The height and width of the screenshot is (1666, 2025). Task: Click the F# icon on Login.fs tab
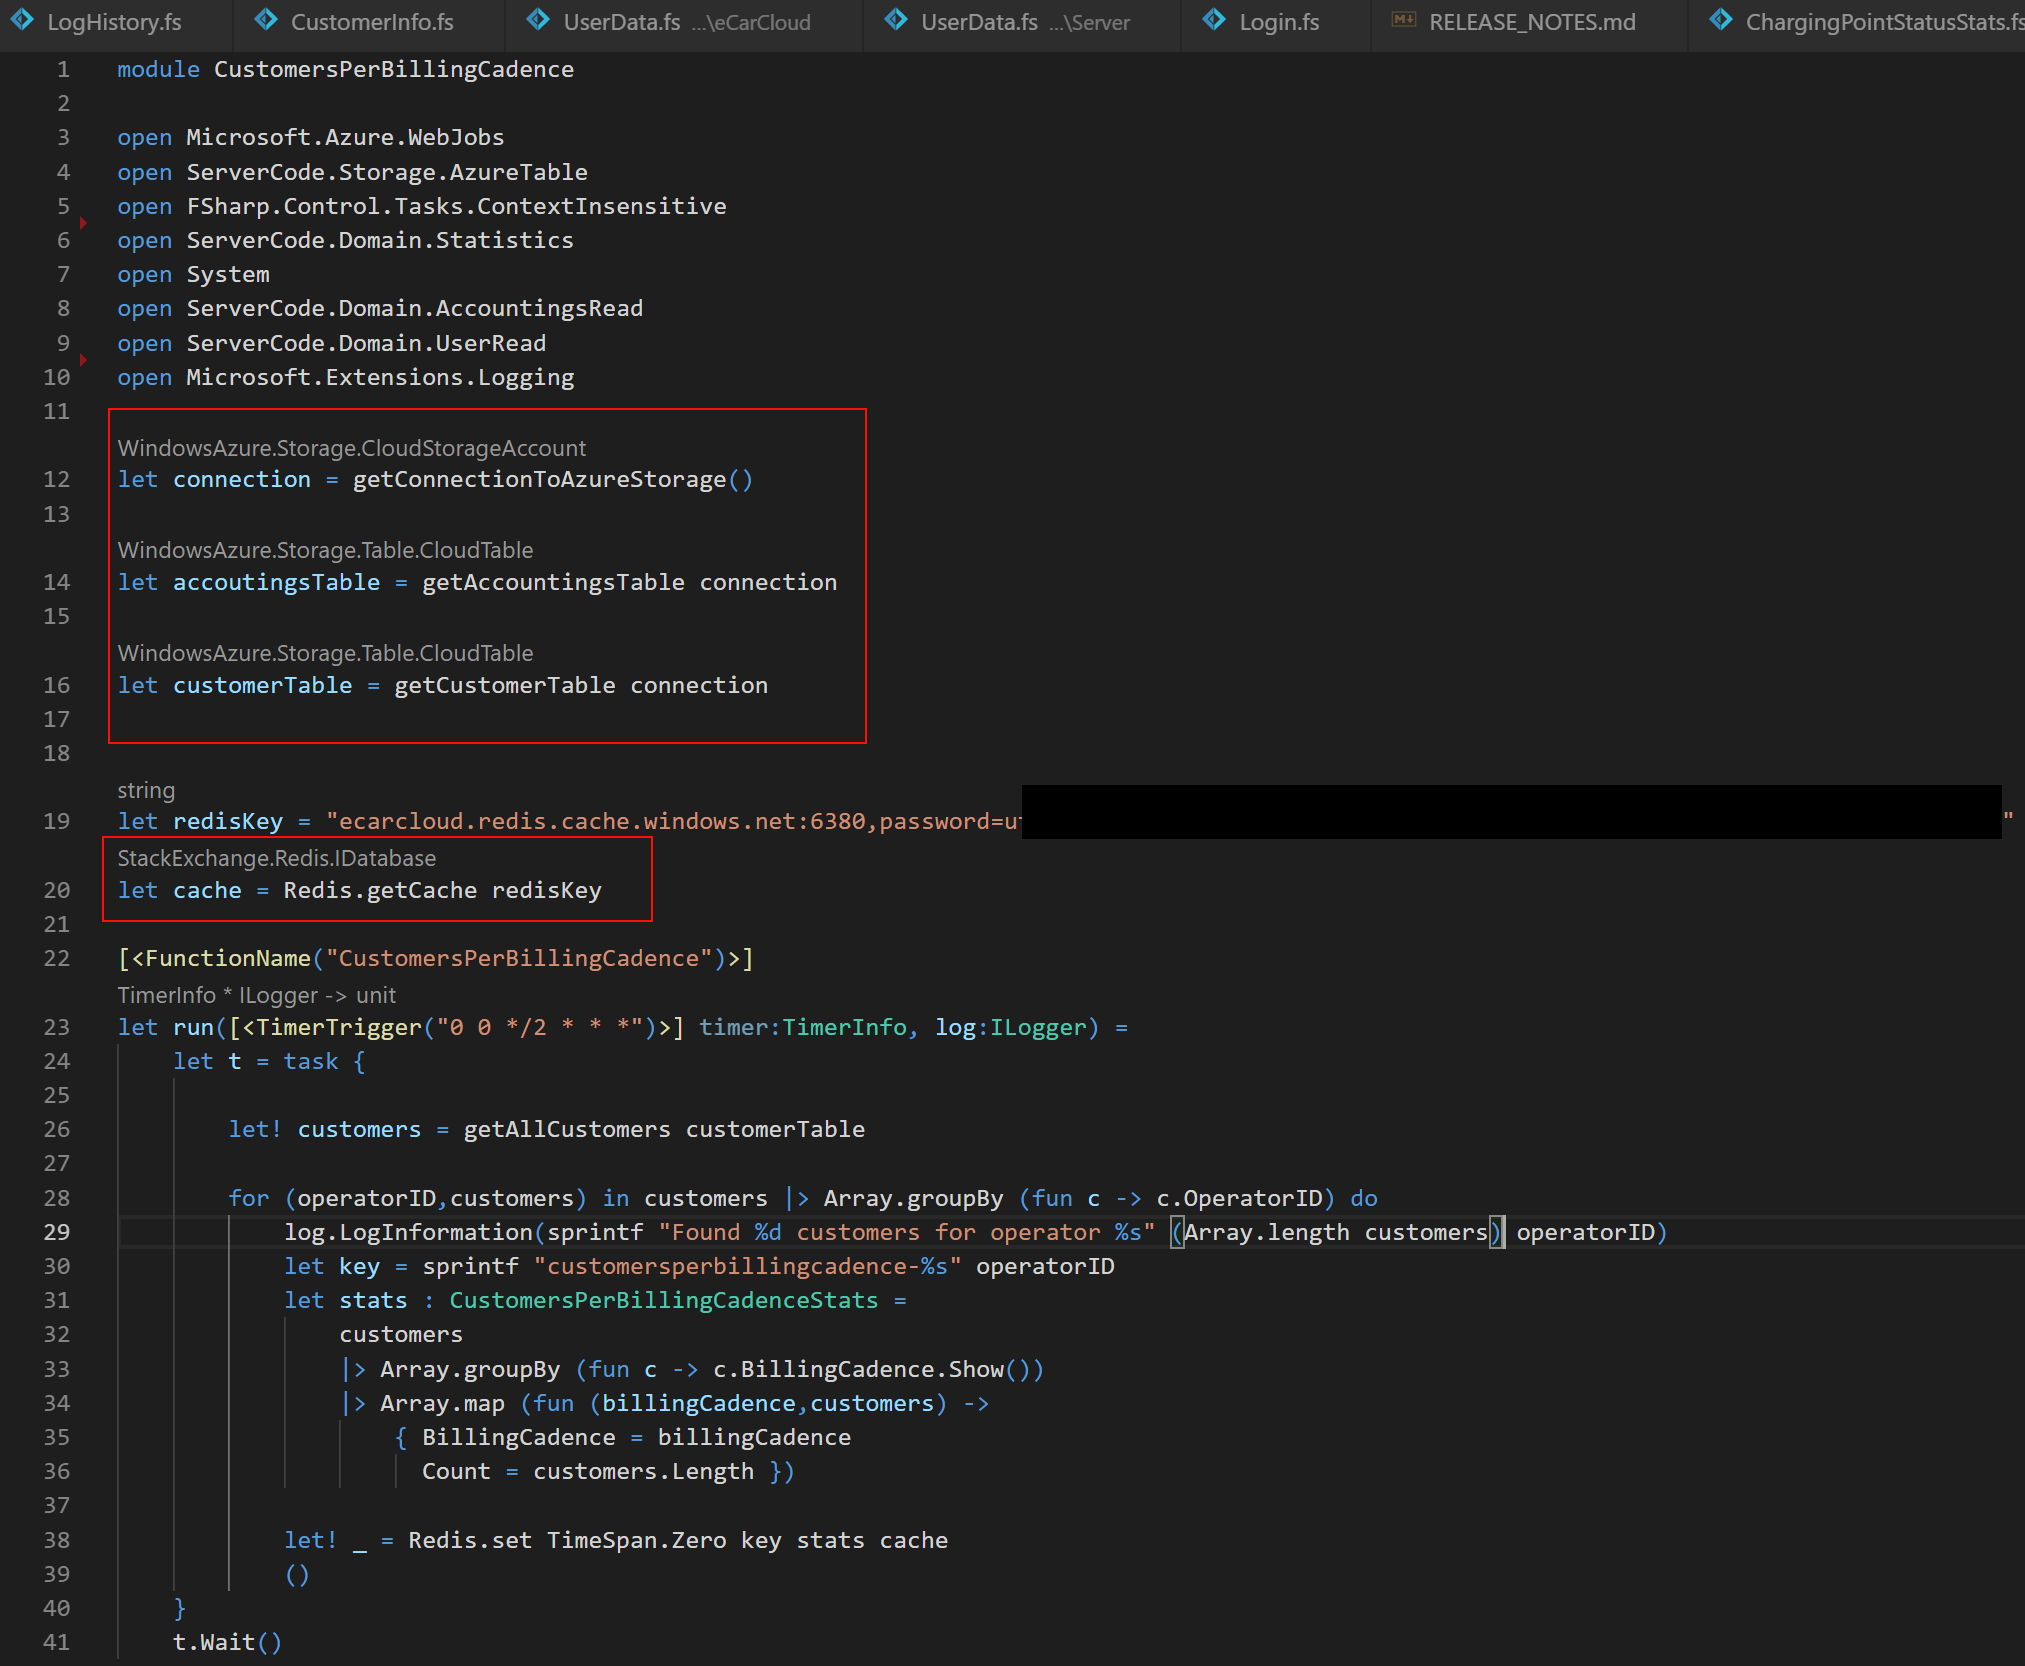[1214, 18]
